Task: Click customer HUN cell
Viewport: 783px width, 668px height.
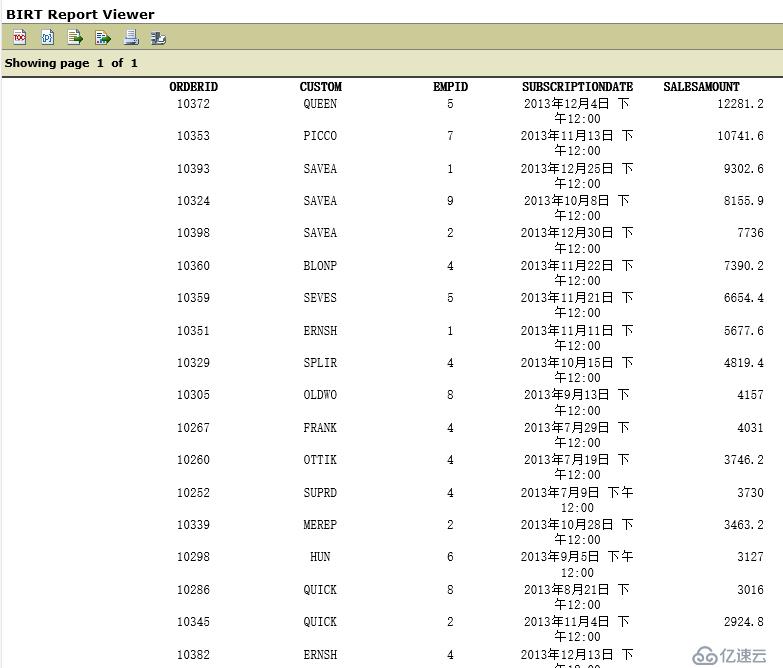Action: pos(320,557)
